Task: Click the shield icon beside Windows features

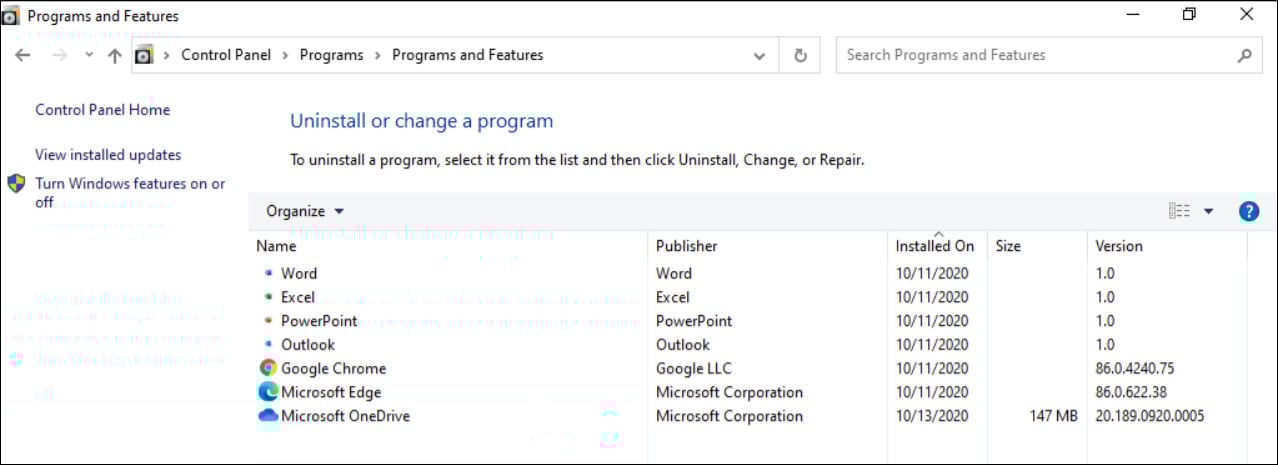Action: point(16,184)
